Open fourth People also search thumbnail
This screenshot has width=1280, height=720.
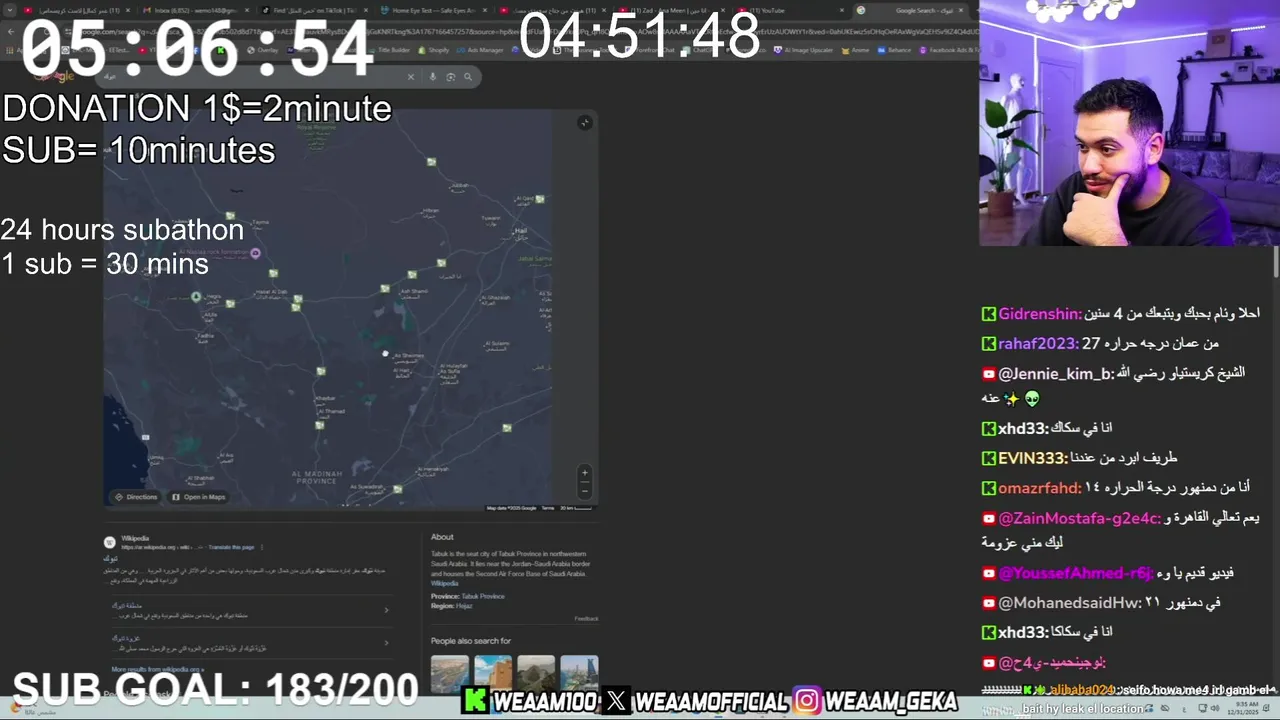point(580,673)
